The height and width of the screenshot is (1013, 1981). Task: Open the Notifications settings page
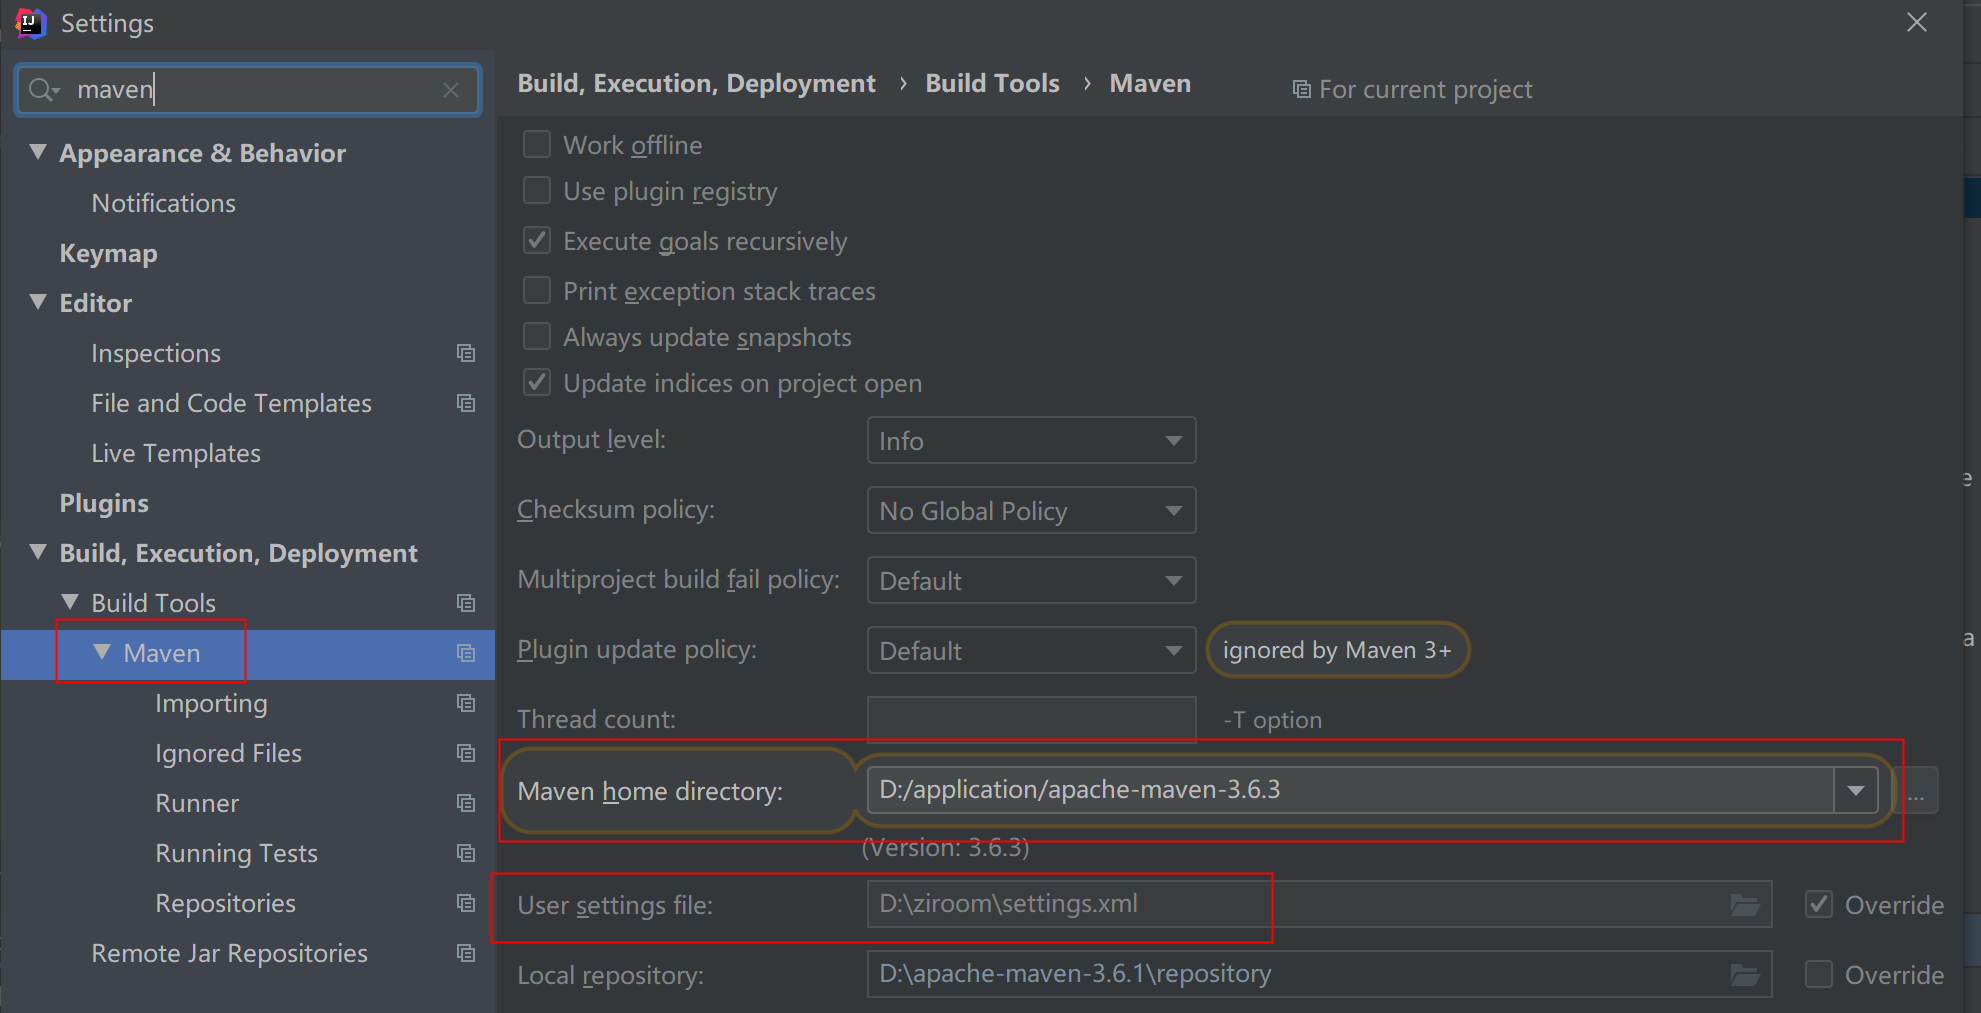click(x=164, y=203)
